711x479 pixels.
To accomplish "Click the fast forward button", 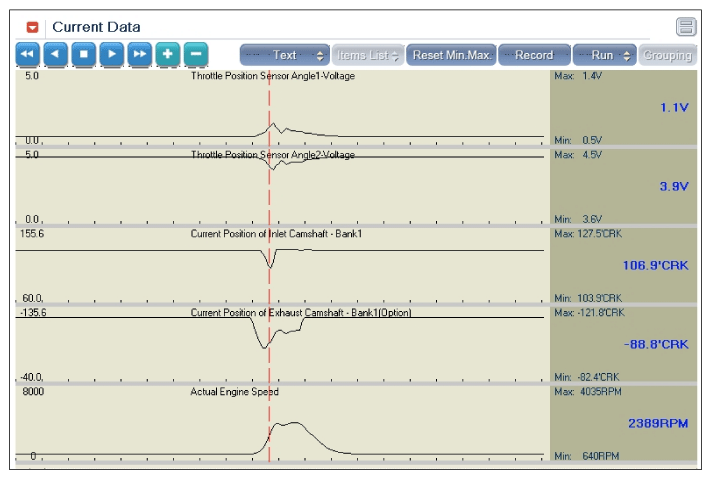I will pos(140,54).
